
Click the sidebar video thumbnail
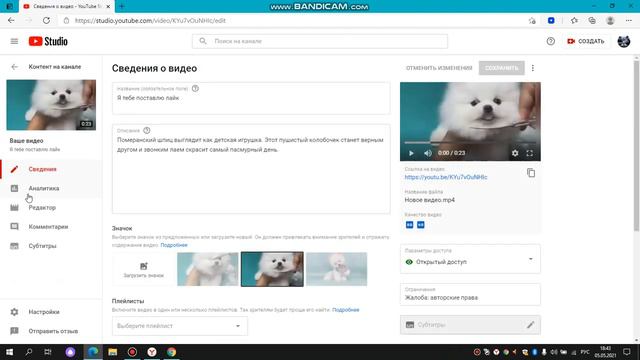51,105
